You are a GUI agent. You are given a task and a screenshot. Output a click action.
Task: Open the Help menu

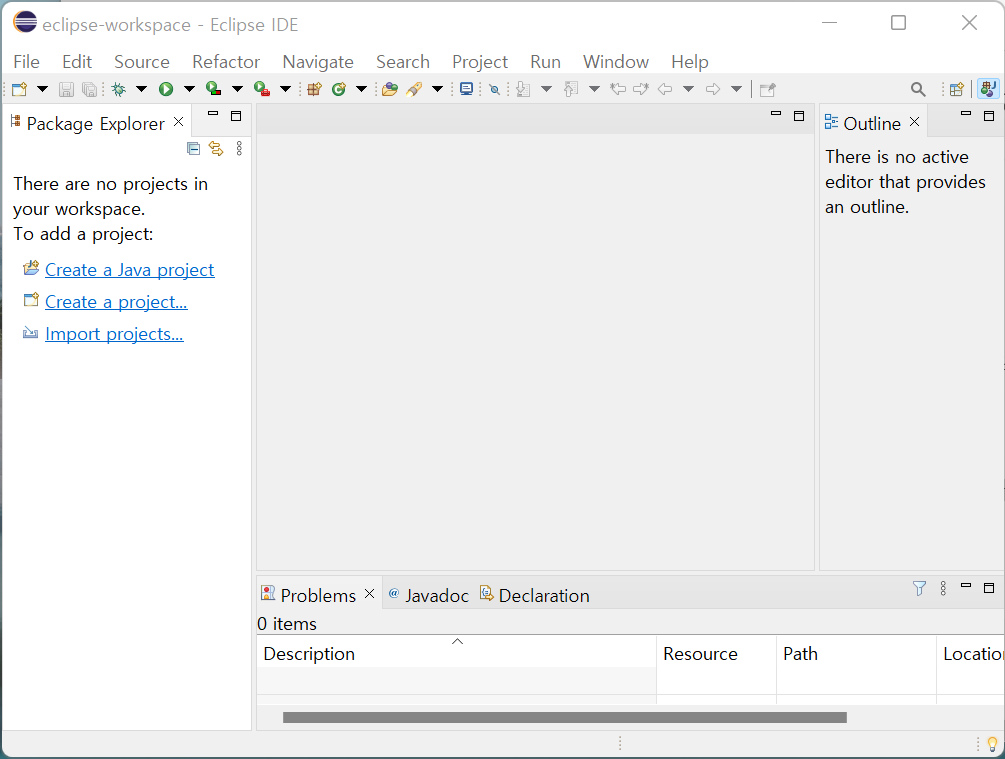click(690, 62)
